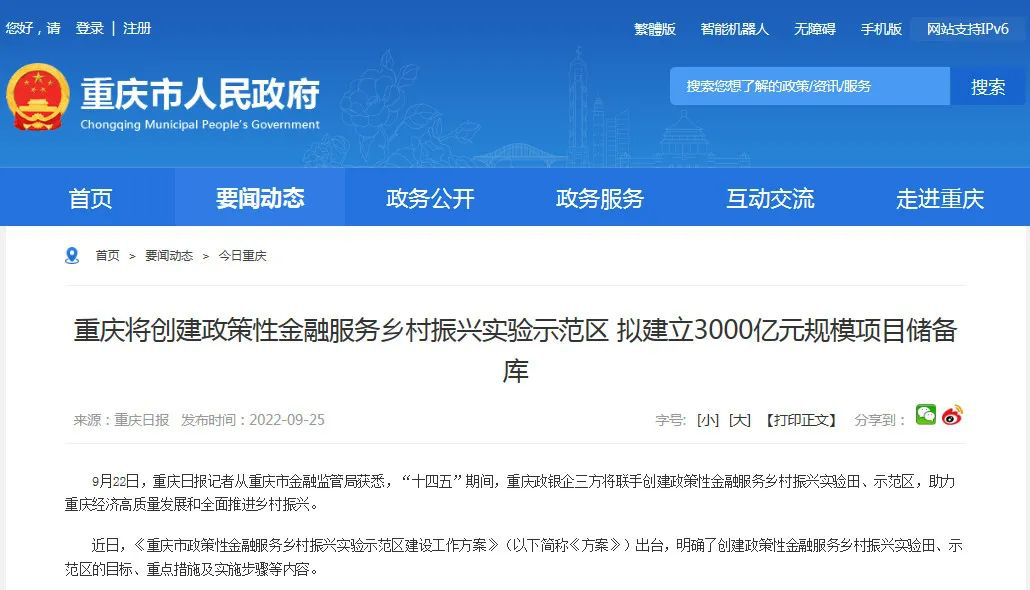Click the 搜索 search button
The height and width of the screenshot is (590, 1030).
point(987,86)
